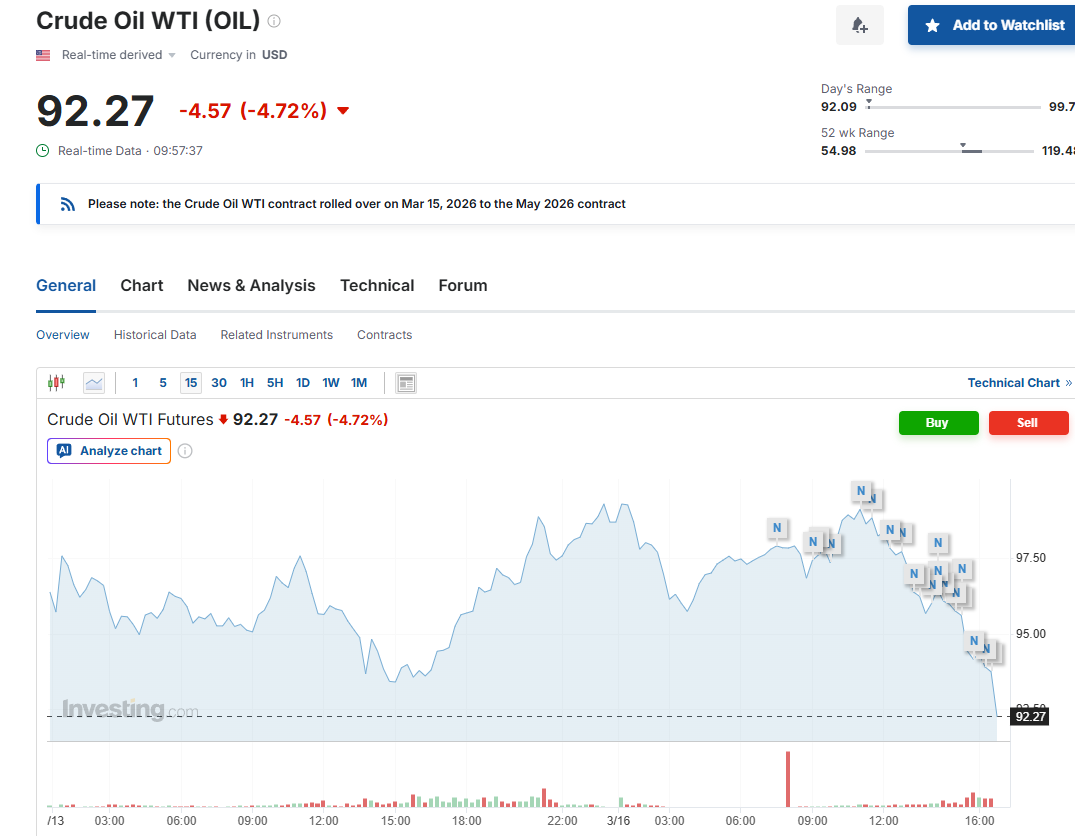
Task: Switch to candlestick chart type
Action: pos(56,383)
